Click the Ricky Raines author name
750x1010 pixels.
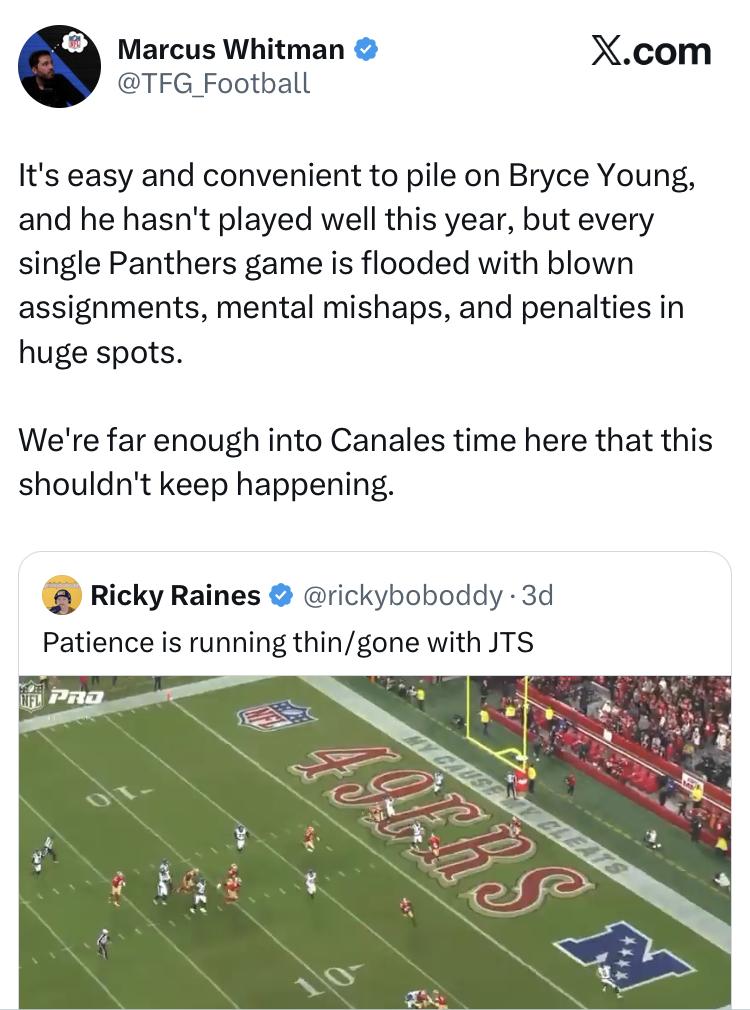click(175, 596)
